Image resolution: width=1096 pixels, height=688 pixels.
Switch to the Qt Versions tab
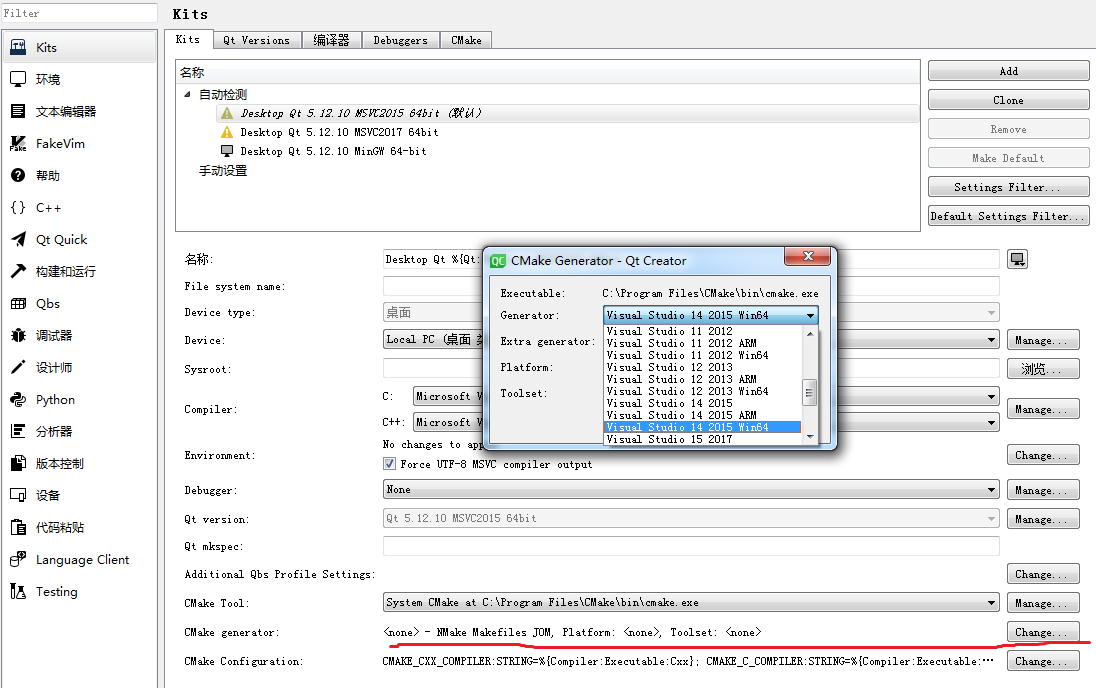(x=257, y=41)
